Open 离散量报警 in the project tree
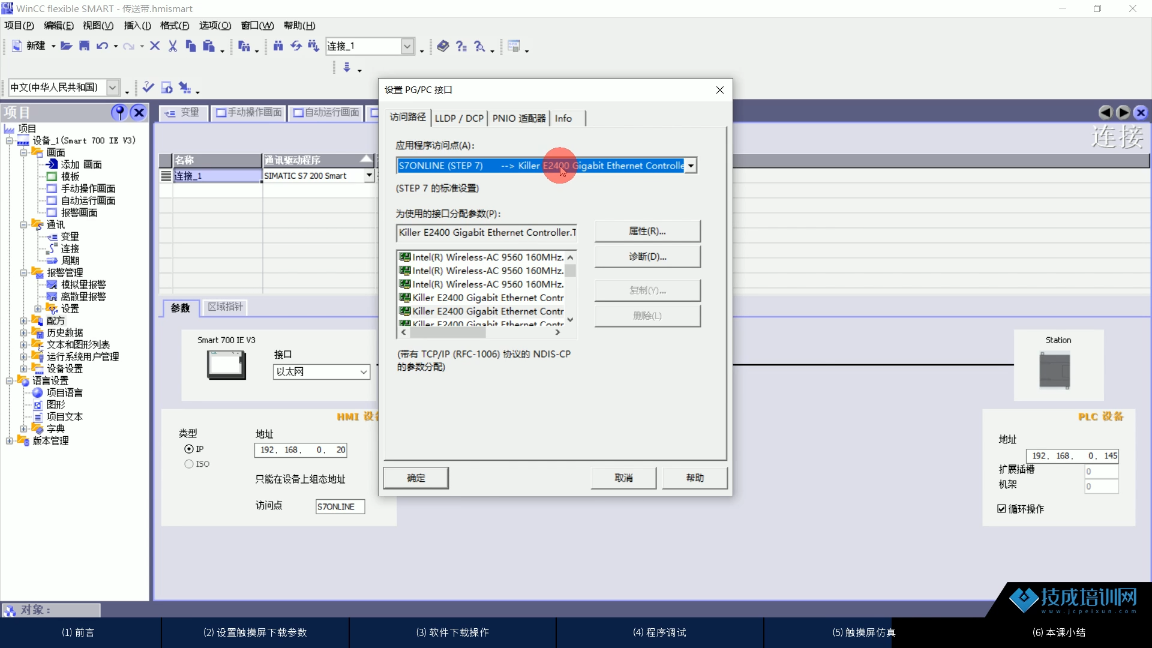Screen dimensions: 1152x648 tap(83, 296)
